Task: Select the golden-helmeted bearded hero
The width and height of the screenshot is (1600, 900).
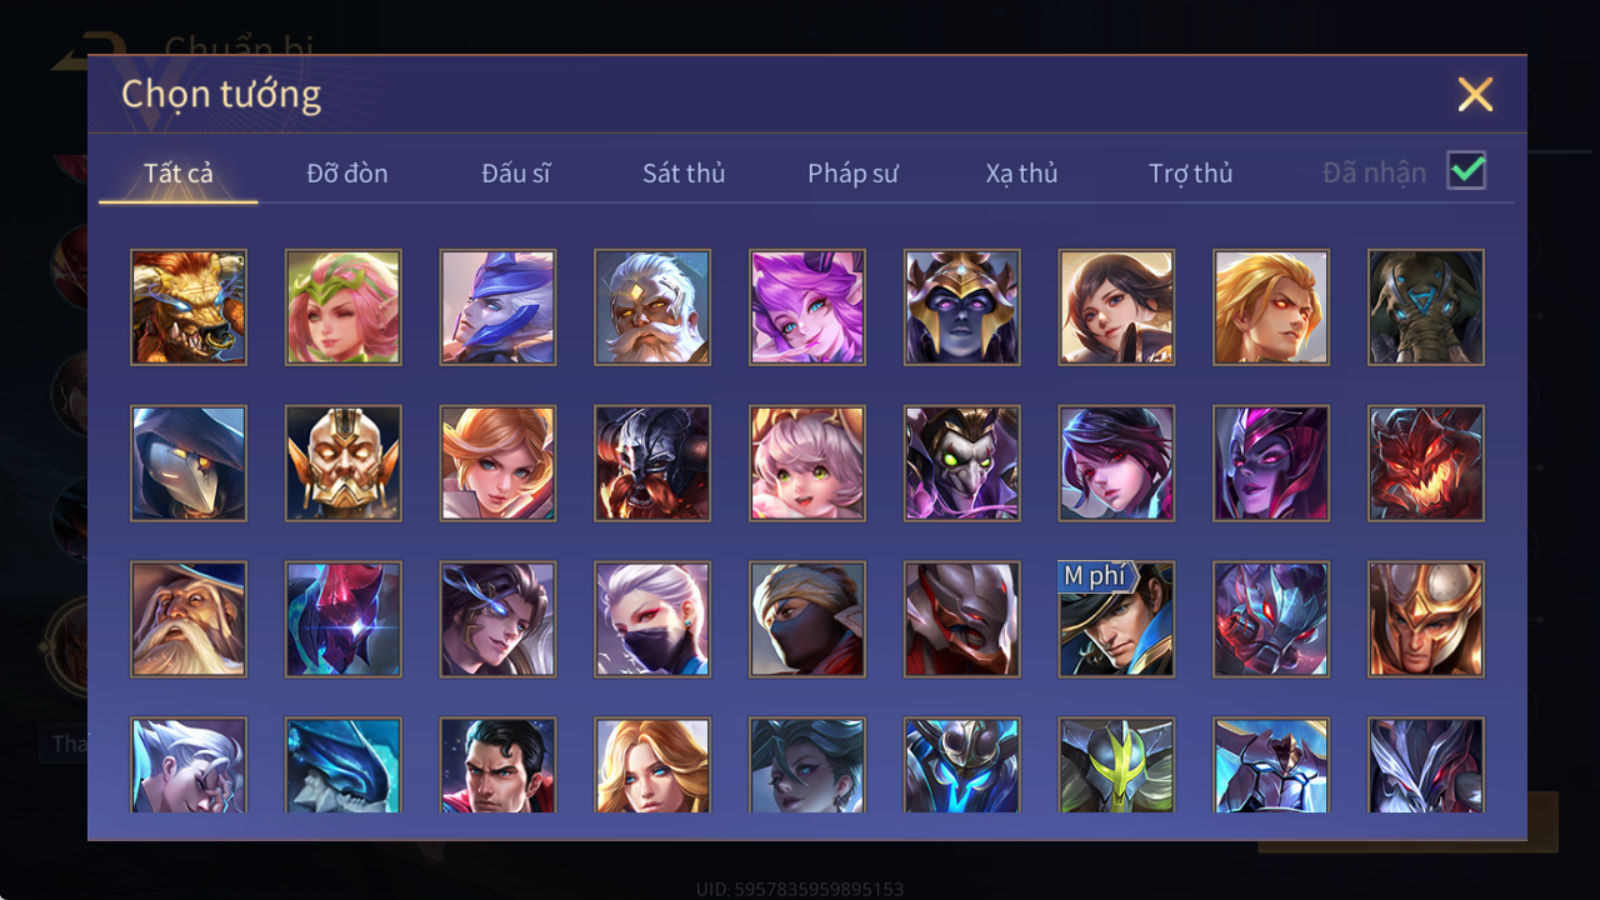Action: (x=343, y=463)
